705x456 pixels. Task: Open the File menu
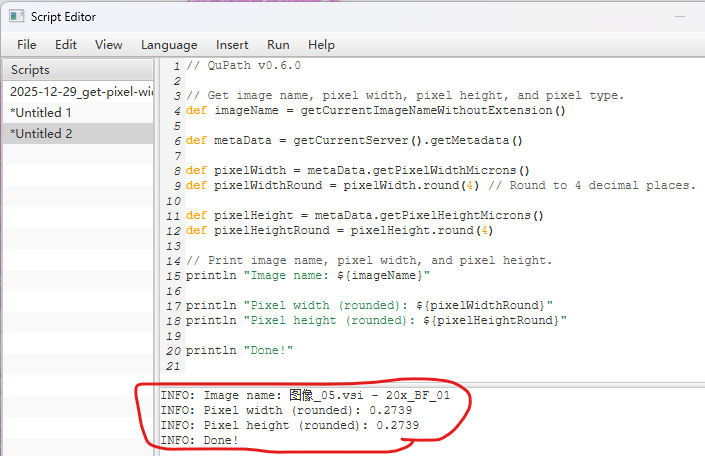click(x=27, y=45)
